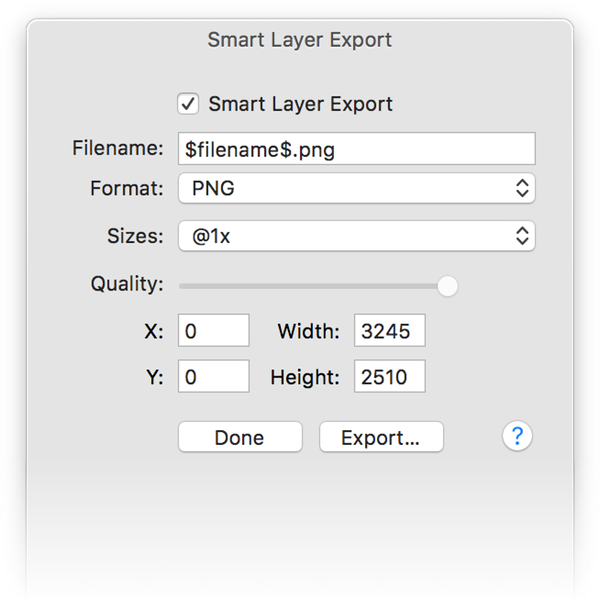Click the chevron arrows of Format dropdown
The height and width of the screenshot is (598, 600).
(521, 188)
